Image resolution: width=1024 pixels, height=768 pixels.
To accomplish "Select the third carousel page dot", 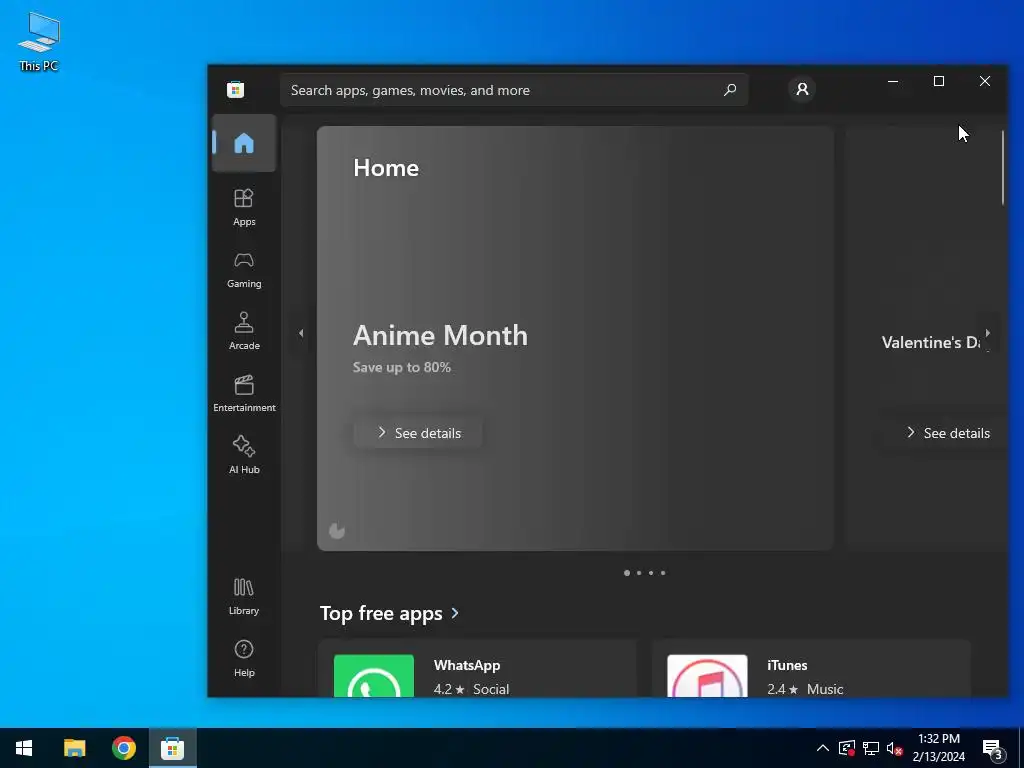I will pos(651,573).
